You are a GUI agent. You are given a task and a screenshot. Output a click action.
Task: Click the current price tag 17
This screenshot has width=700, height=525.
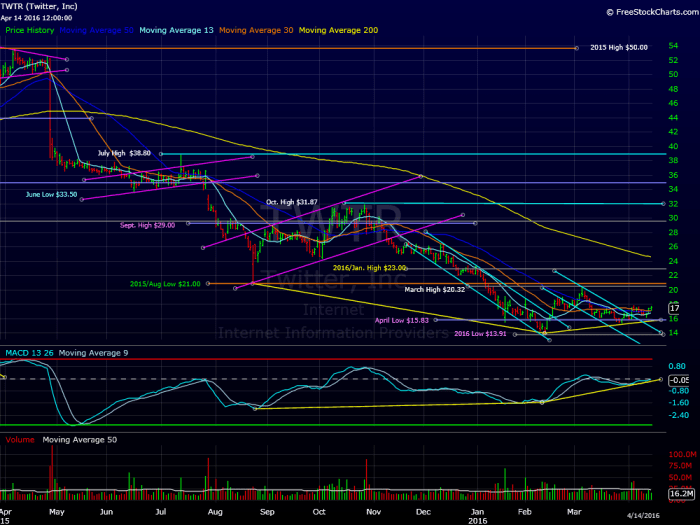click(x=674, y=308)
